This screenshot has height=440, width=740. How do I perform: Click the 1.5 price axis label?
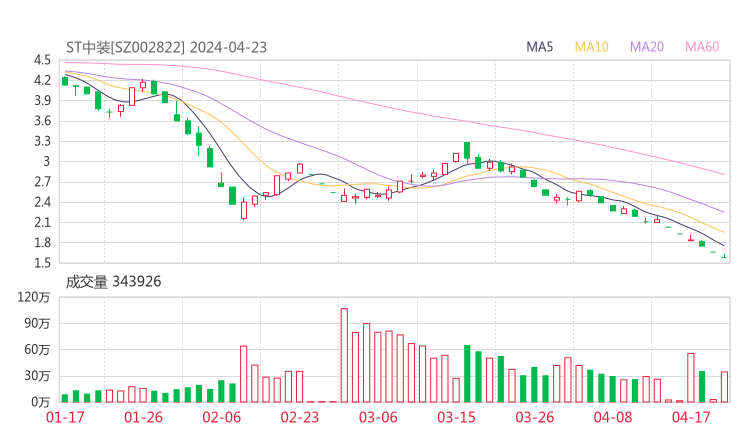pyautogui.click(x=42, y=263)
